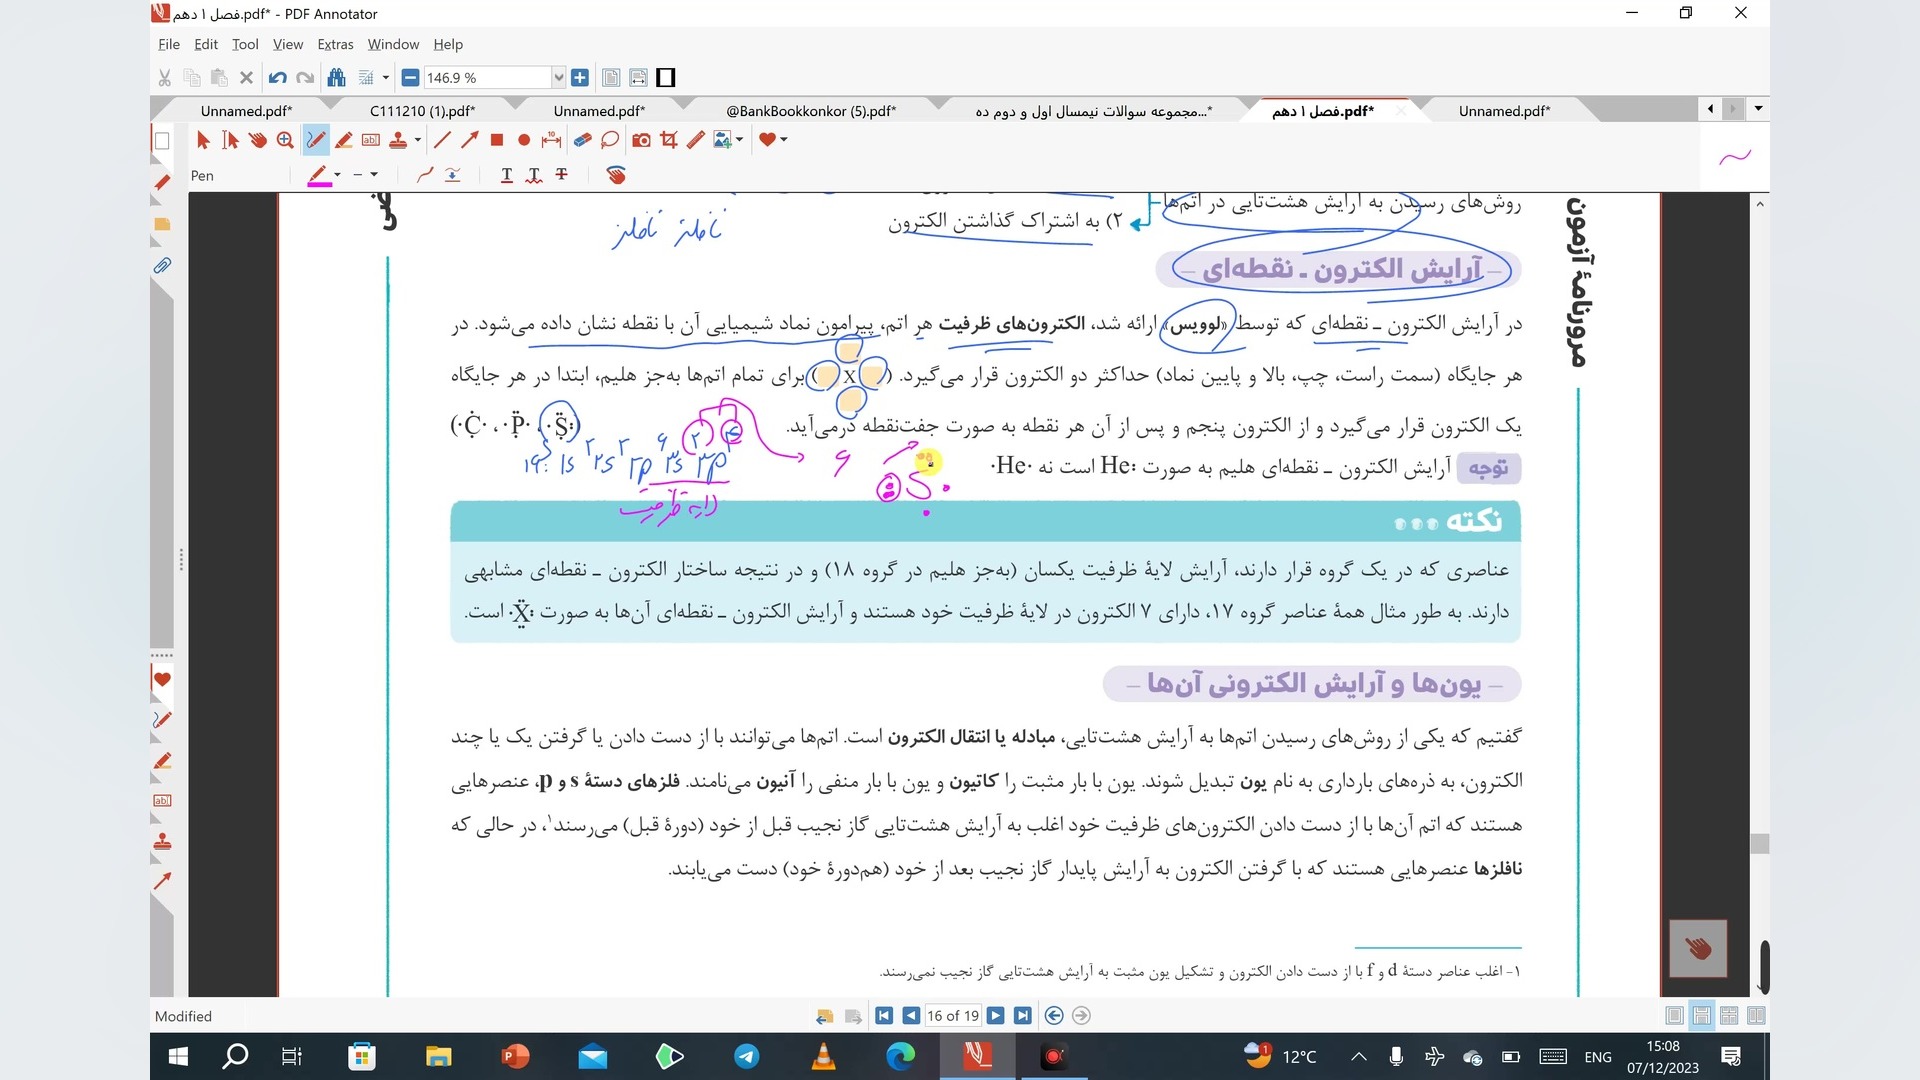Click the Snapshot camera tool

click(x=641, y=140)
